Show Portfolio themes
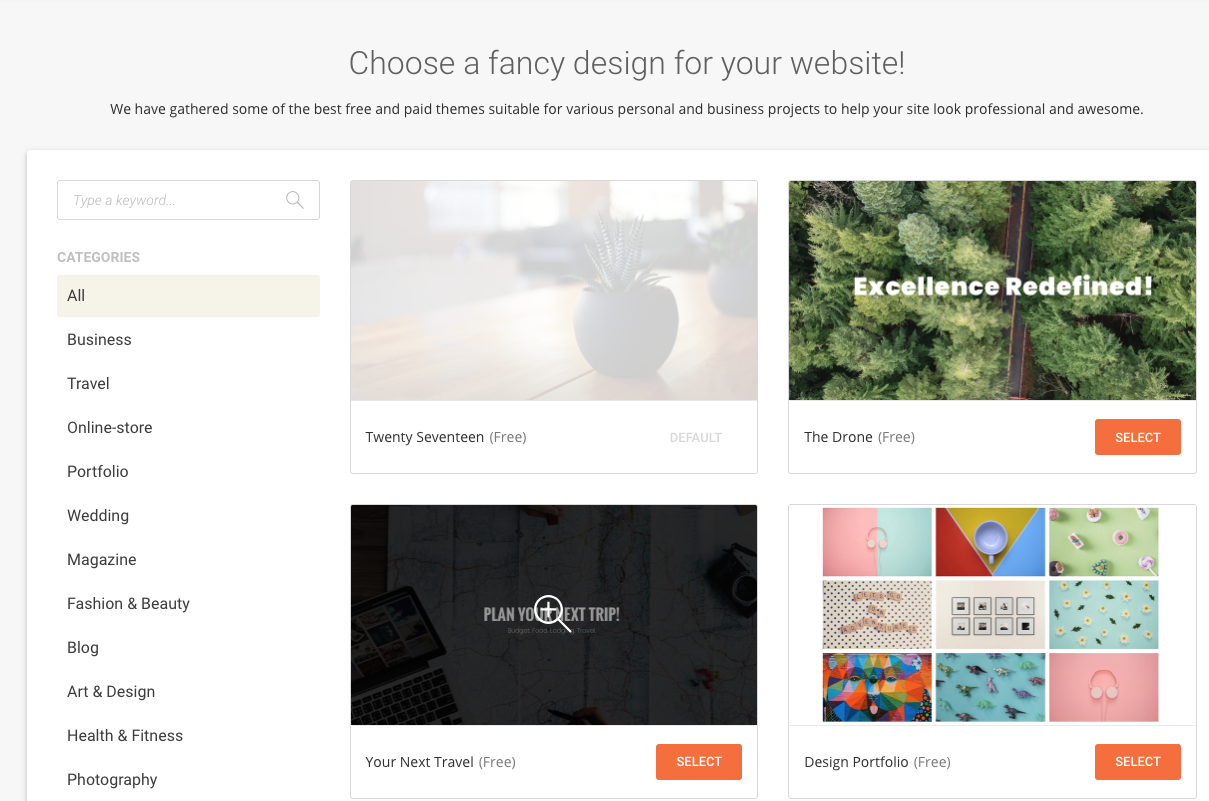The width and height of the screenshot is (1209, 801). 98,472
